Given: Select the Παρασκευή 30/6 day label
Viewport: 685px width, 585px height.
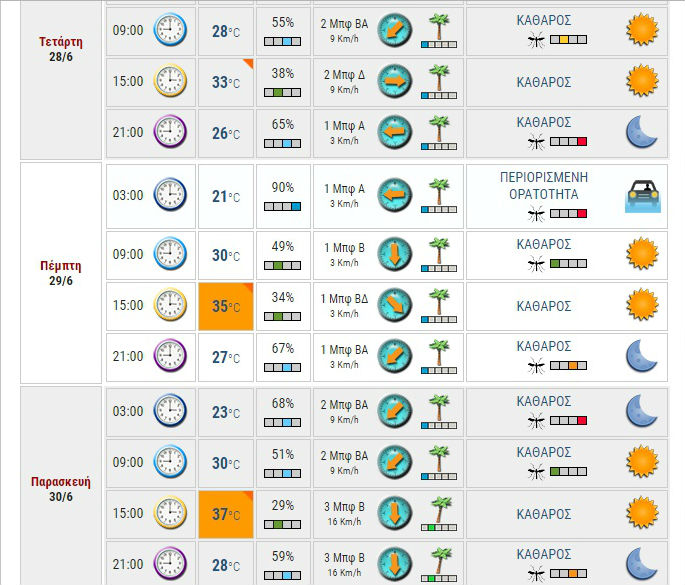Looking at the screenshot, I should pos(61,488).
